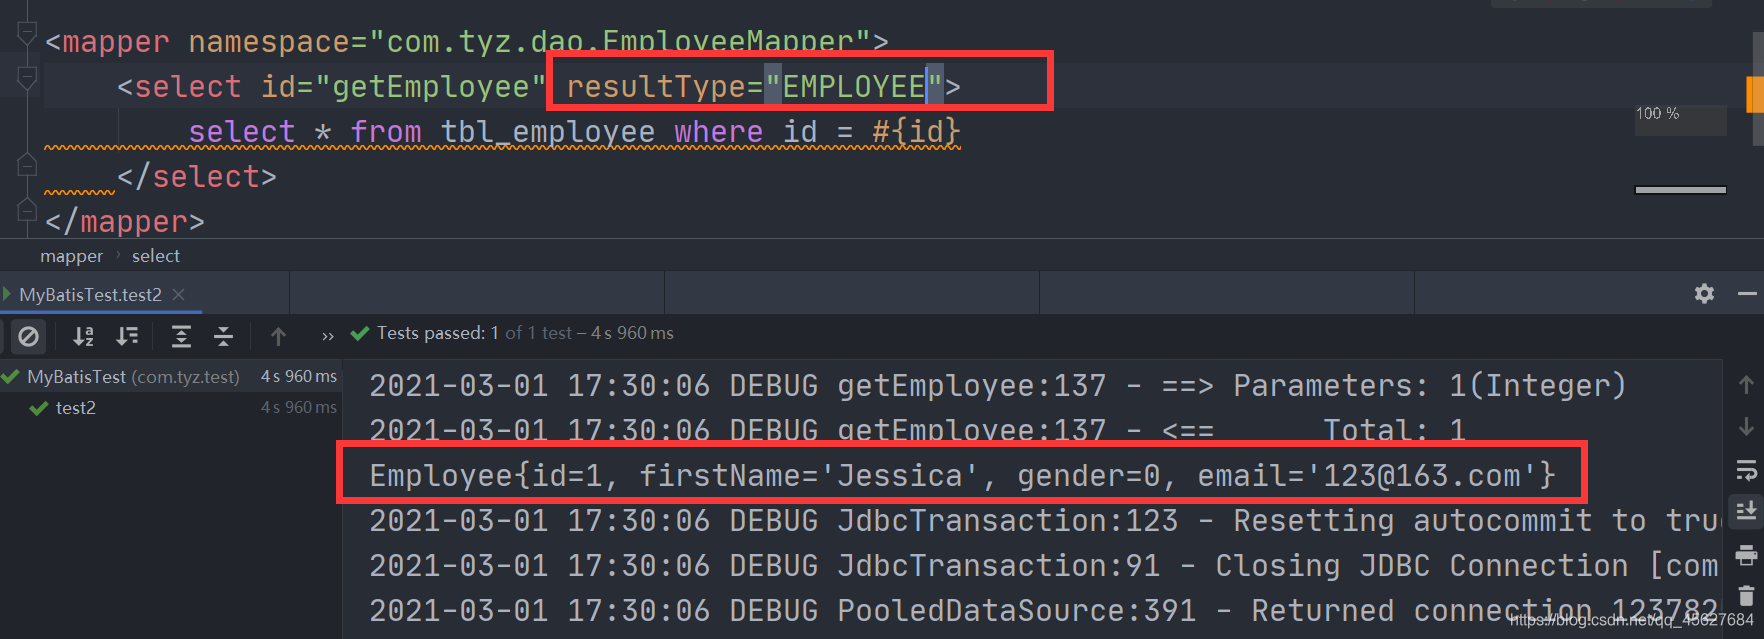Show more test toolbar actions chevron

click(x=327, y=337)
